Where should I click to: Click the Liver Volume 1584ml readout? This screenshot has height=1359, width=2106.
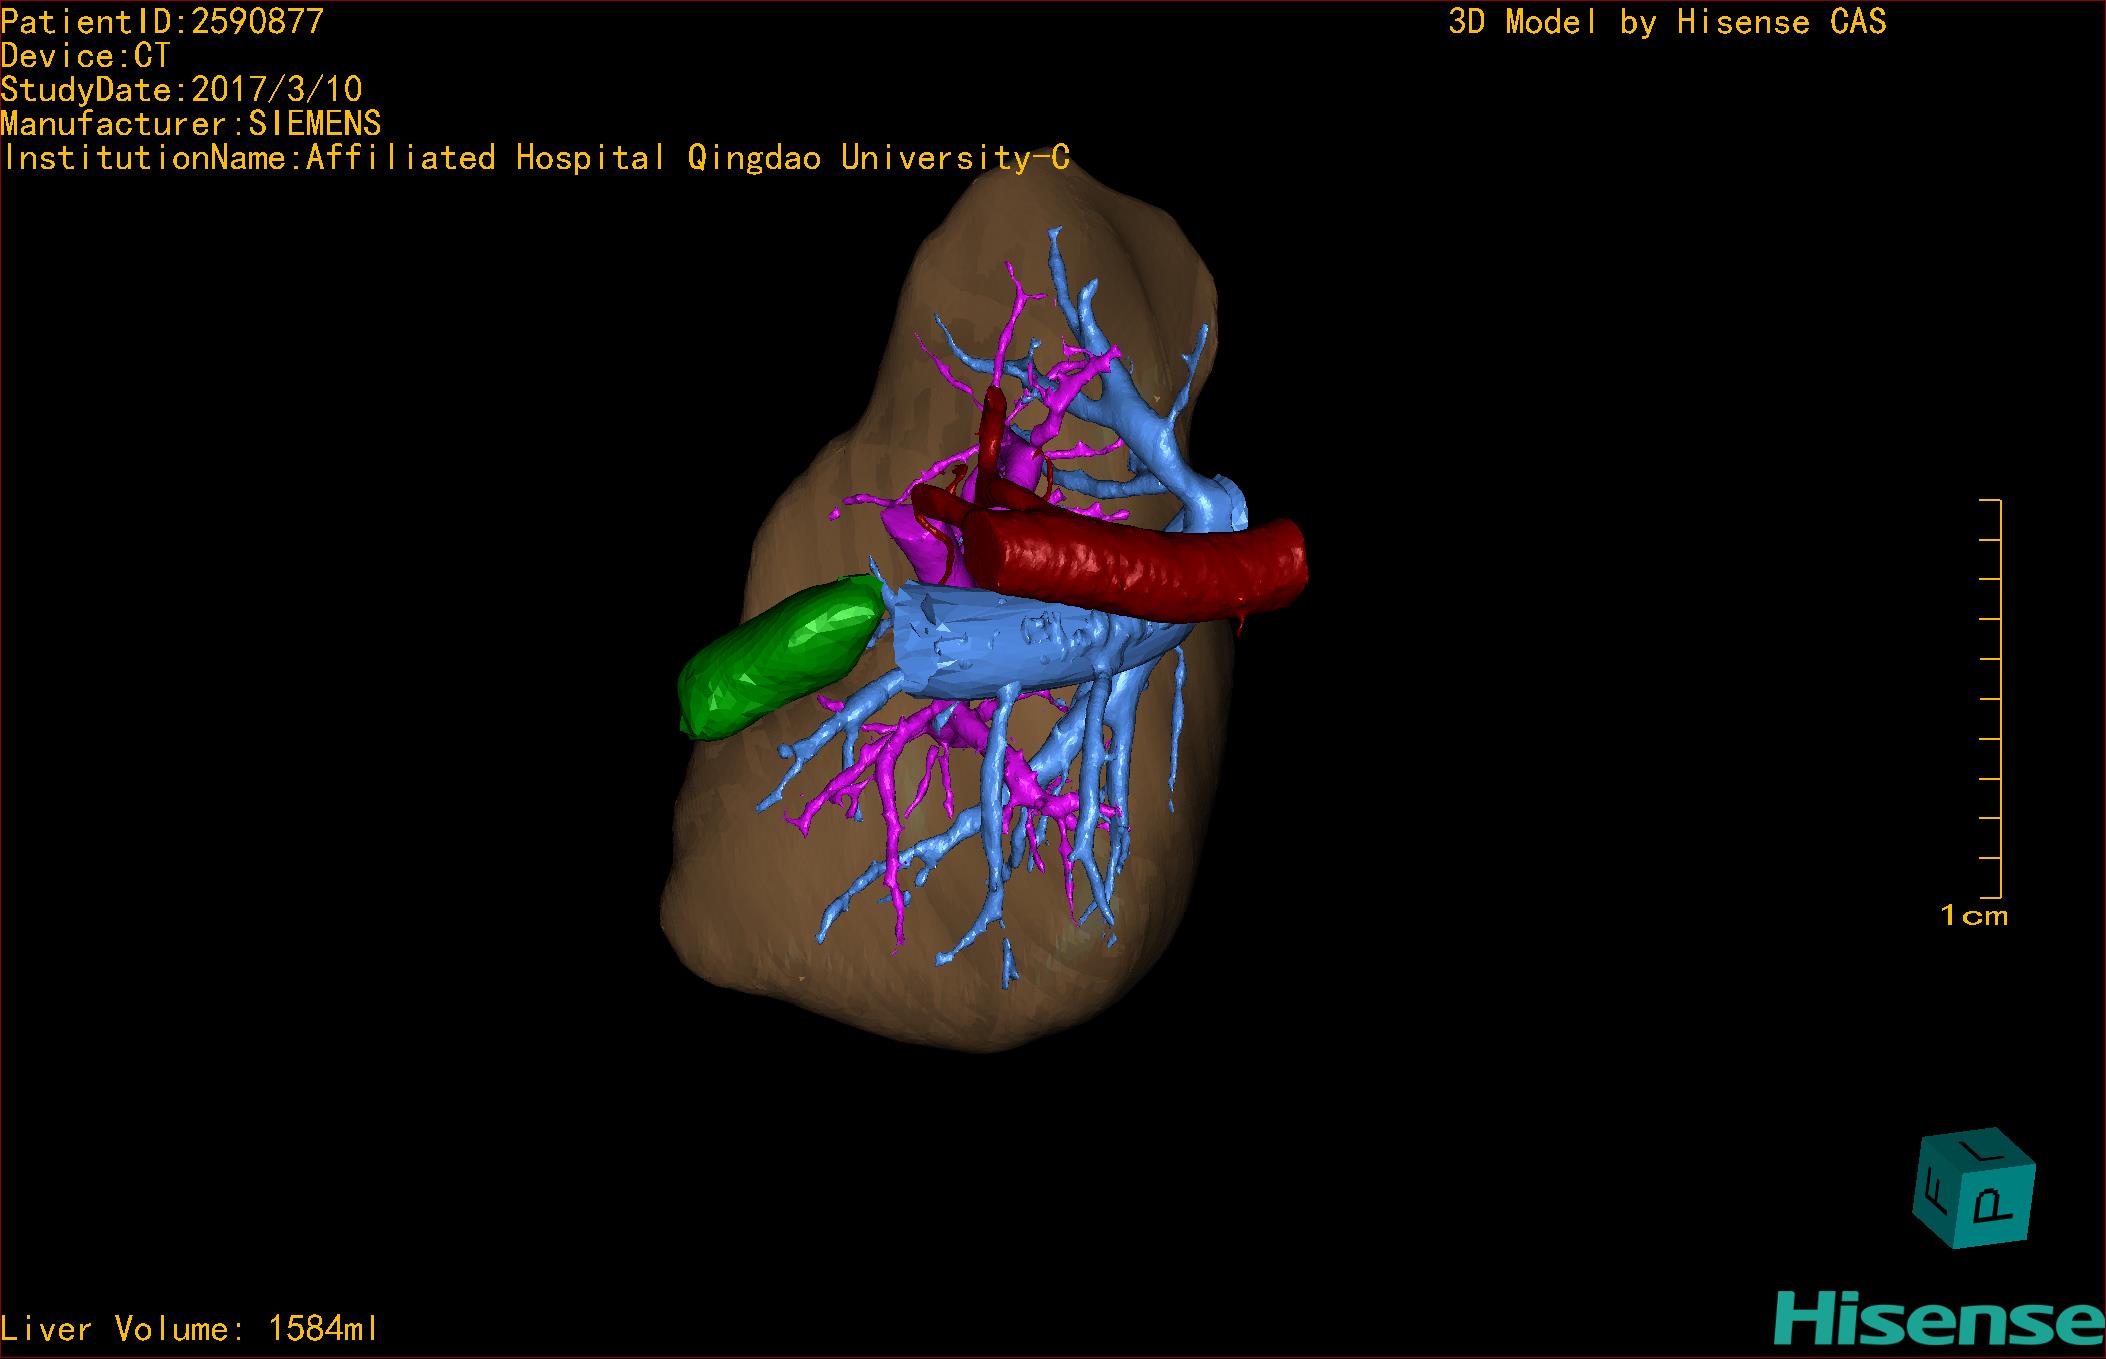[x=189, y=1329]
